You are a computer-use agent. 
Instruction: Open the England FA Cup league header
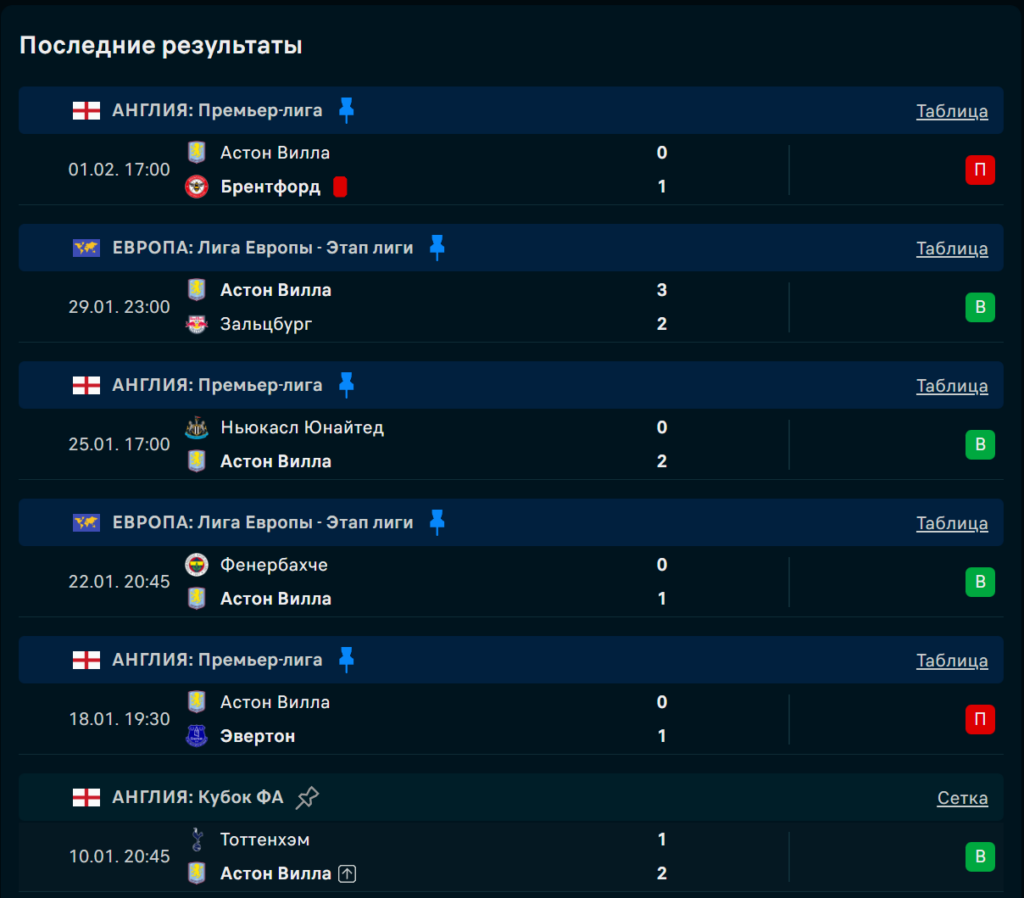[198, 797]
